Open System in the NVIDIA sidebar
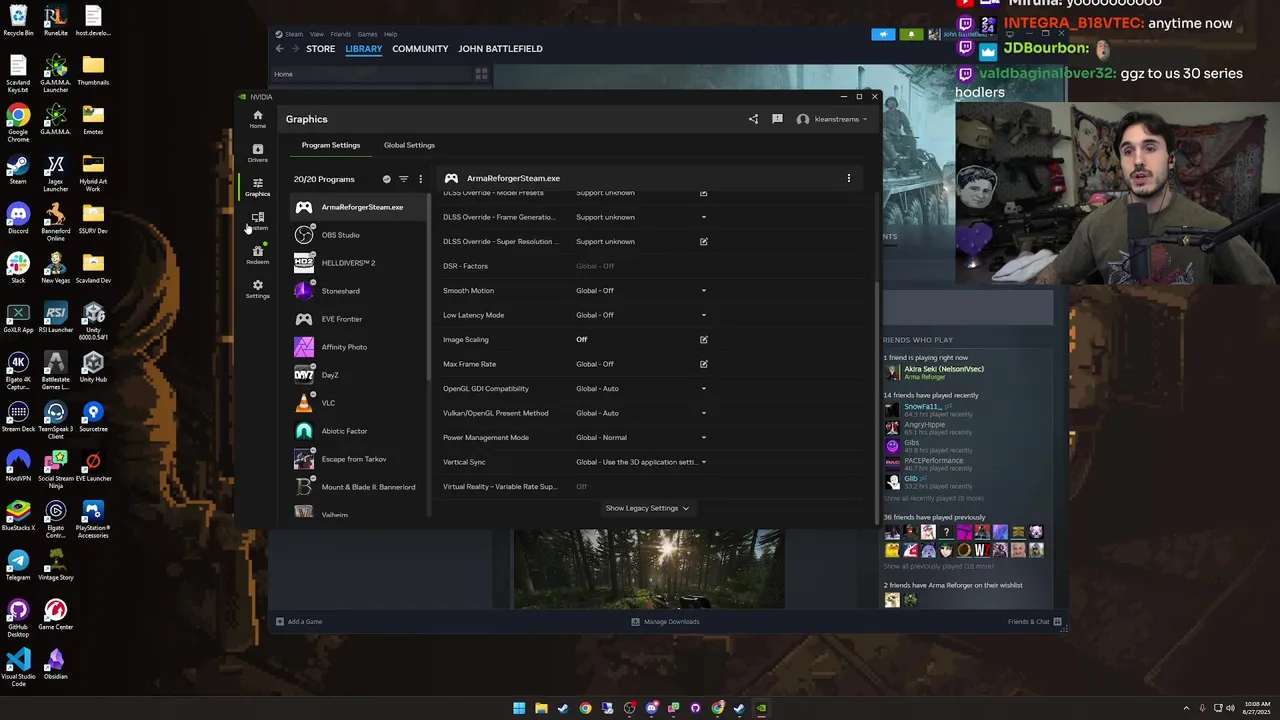Image resolution: width=1280 pixels, height=720 pixels. [x=258, y=221]
